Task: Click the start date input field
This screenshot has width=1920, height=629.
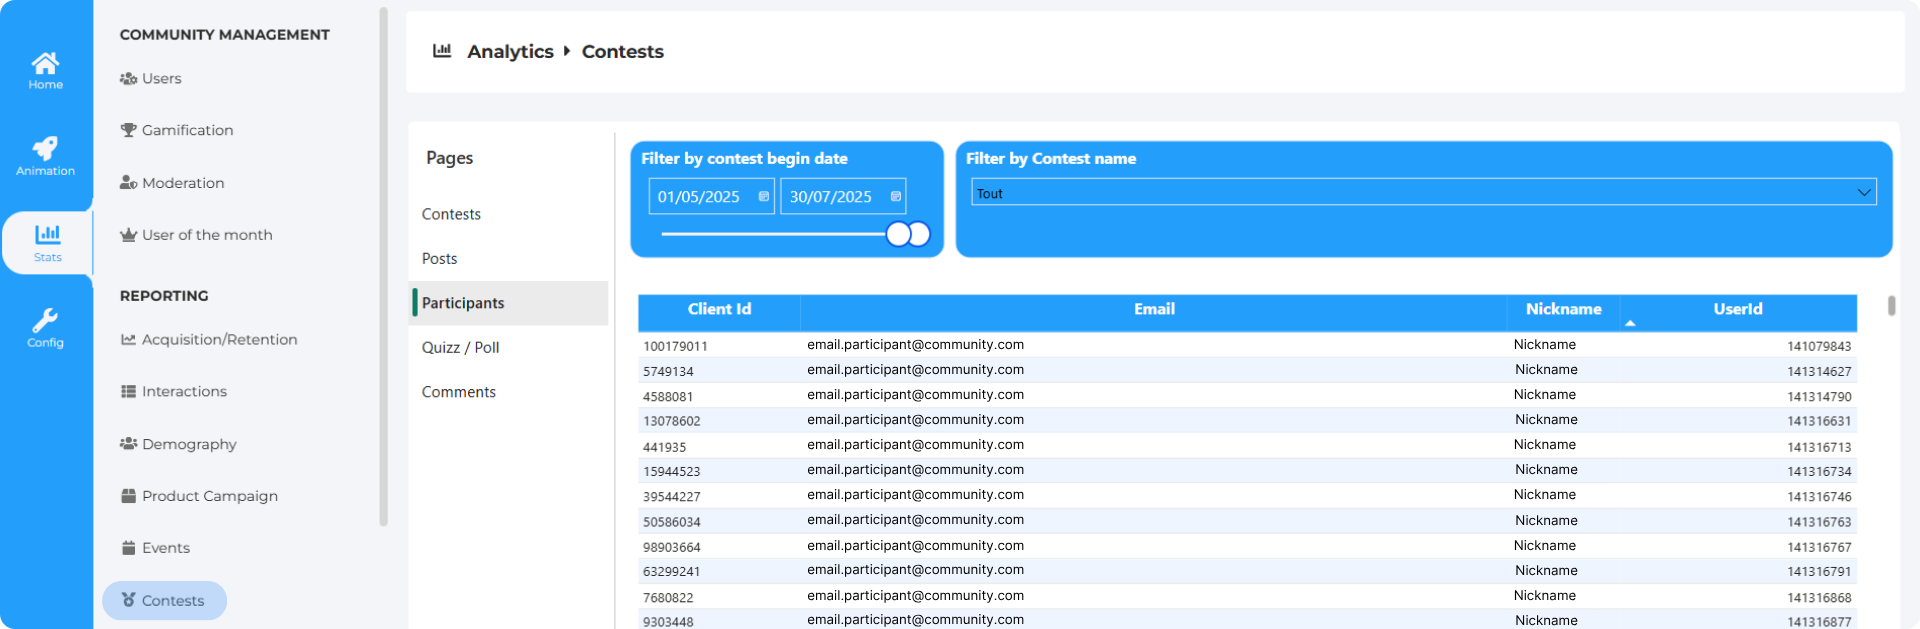Action: [x=700, y=197]
